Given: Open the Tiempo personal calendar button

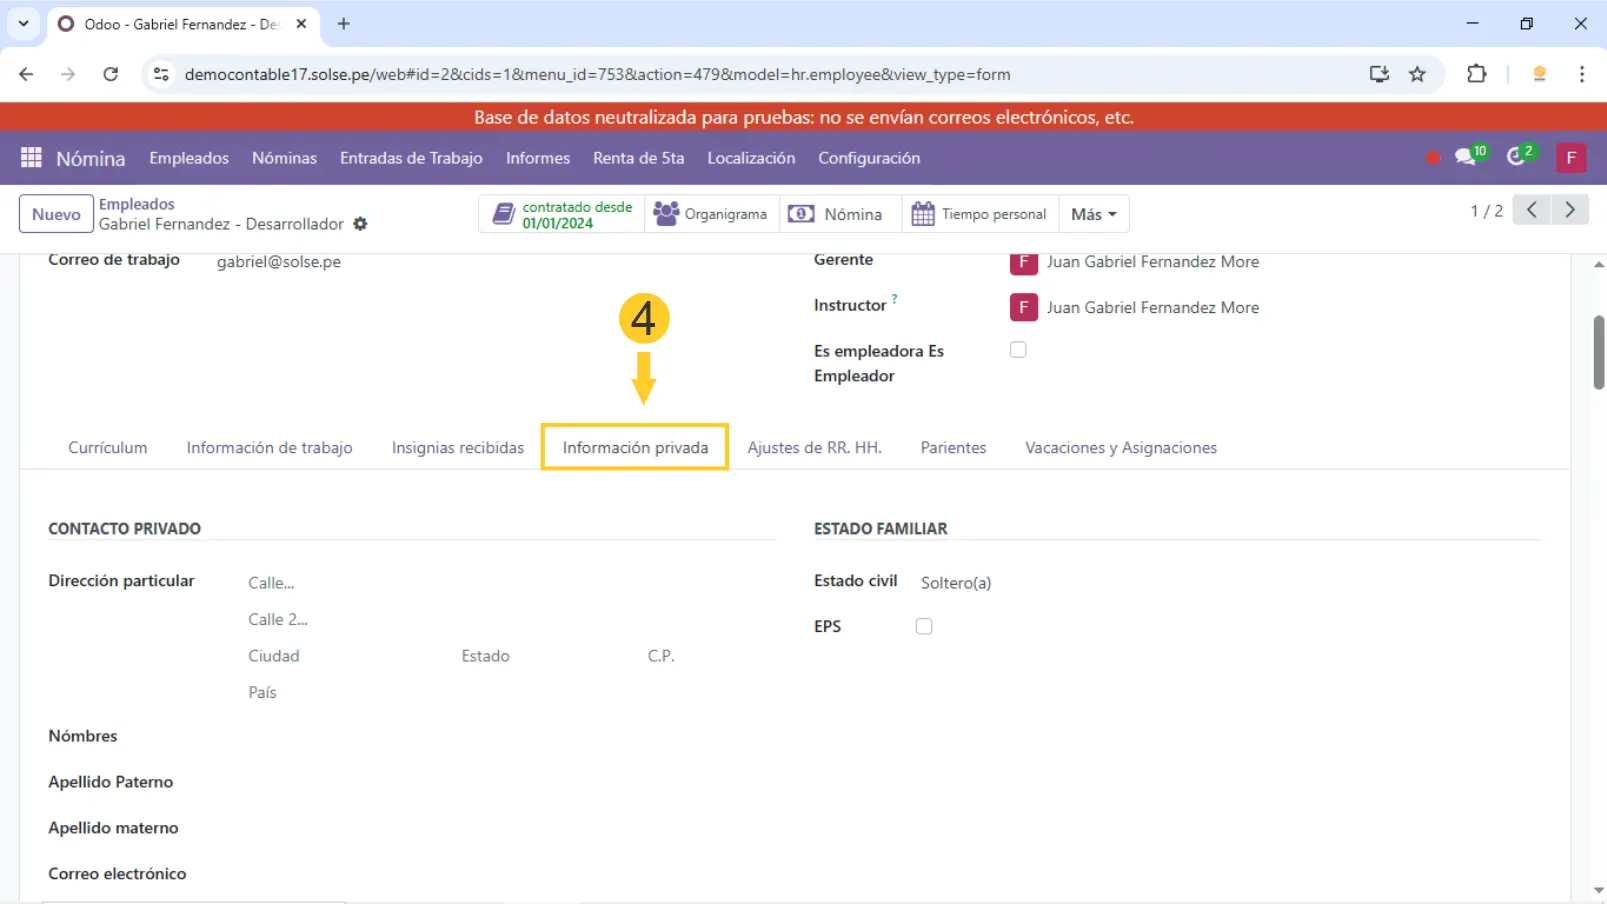Looking at the screenshot, I should pyautogui.click(x=979, y=214).
